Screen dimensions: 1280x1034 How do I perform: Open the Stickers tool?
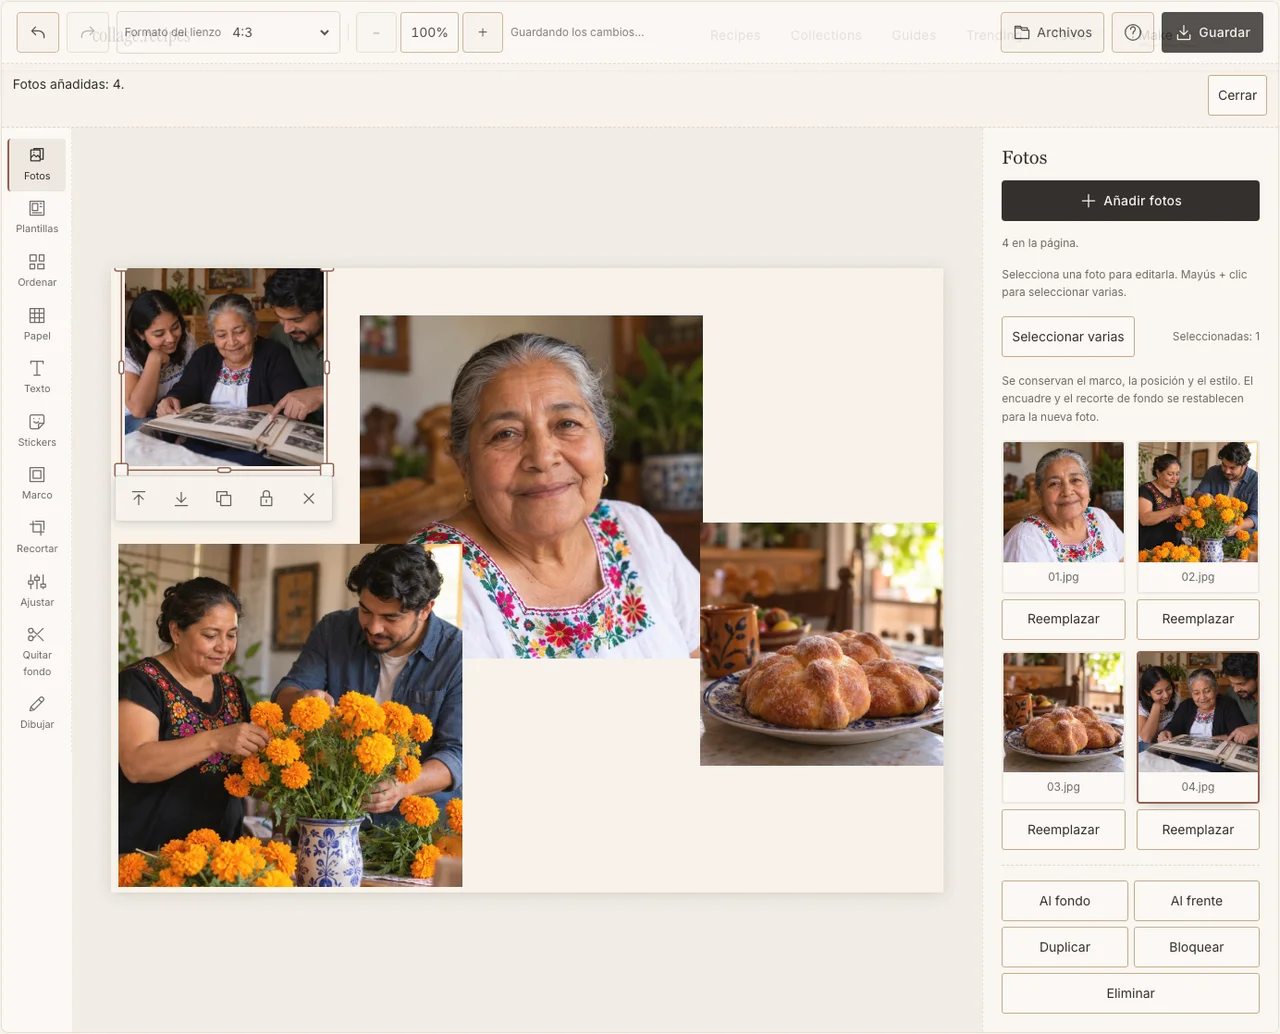click(37, 430)
